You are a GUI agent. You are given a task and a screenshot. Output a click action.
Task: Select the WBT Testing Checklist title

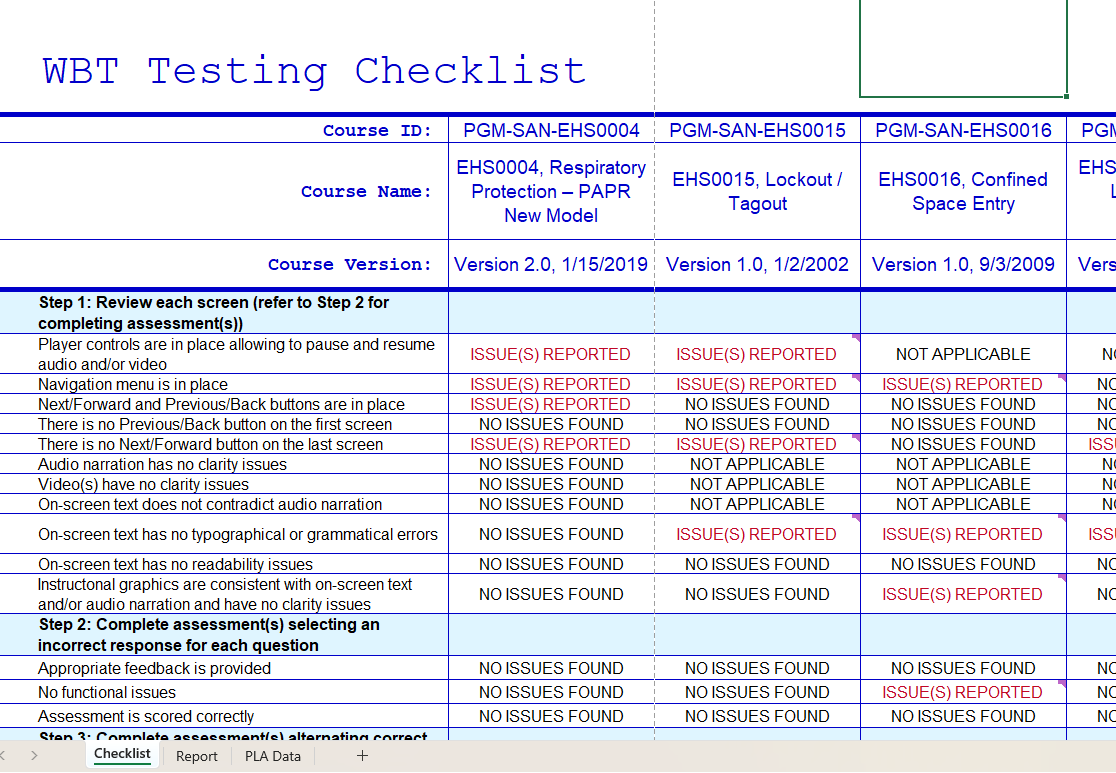pyautogui.click(x=314, y=70)
